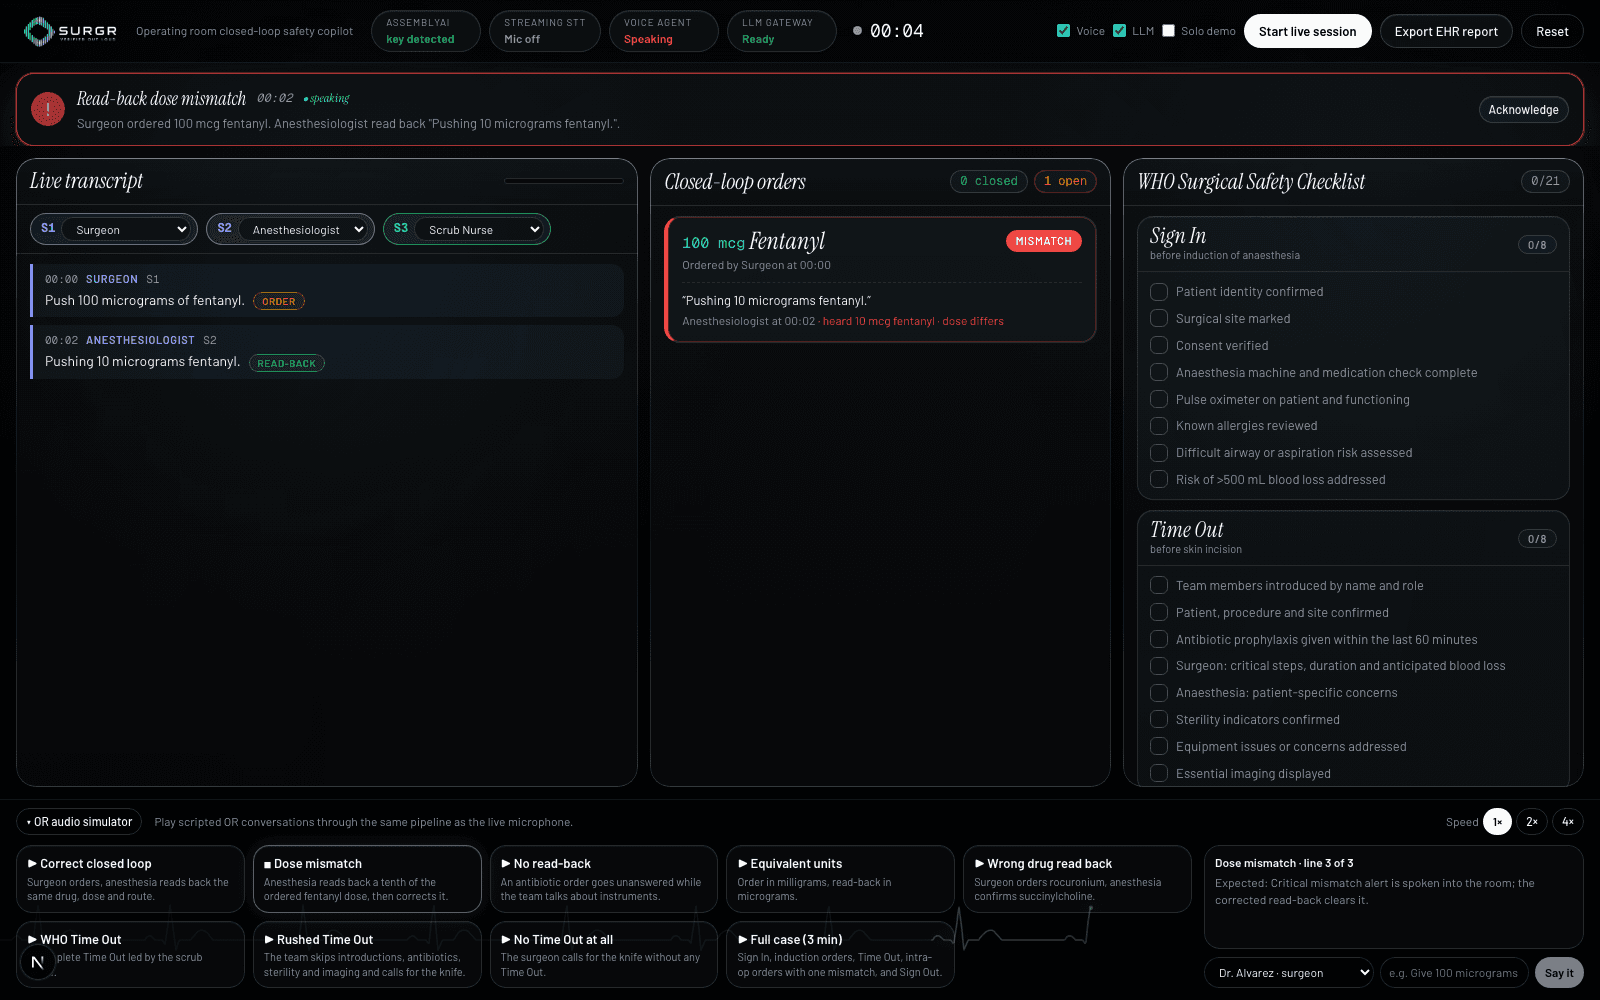Click Export EHR report button
The image size is (1600, 1000).
(x=1446, y=31)
